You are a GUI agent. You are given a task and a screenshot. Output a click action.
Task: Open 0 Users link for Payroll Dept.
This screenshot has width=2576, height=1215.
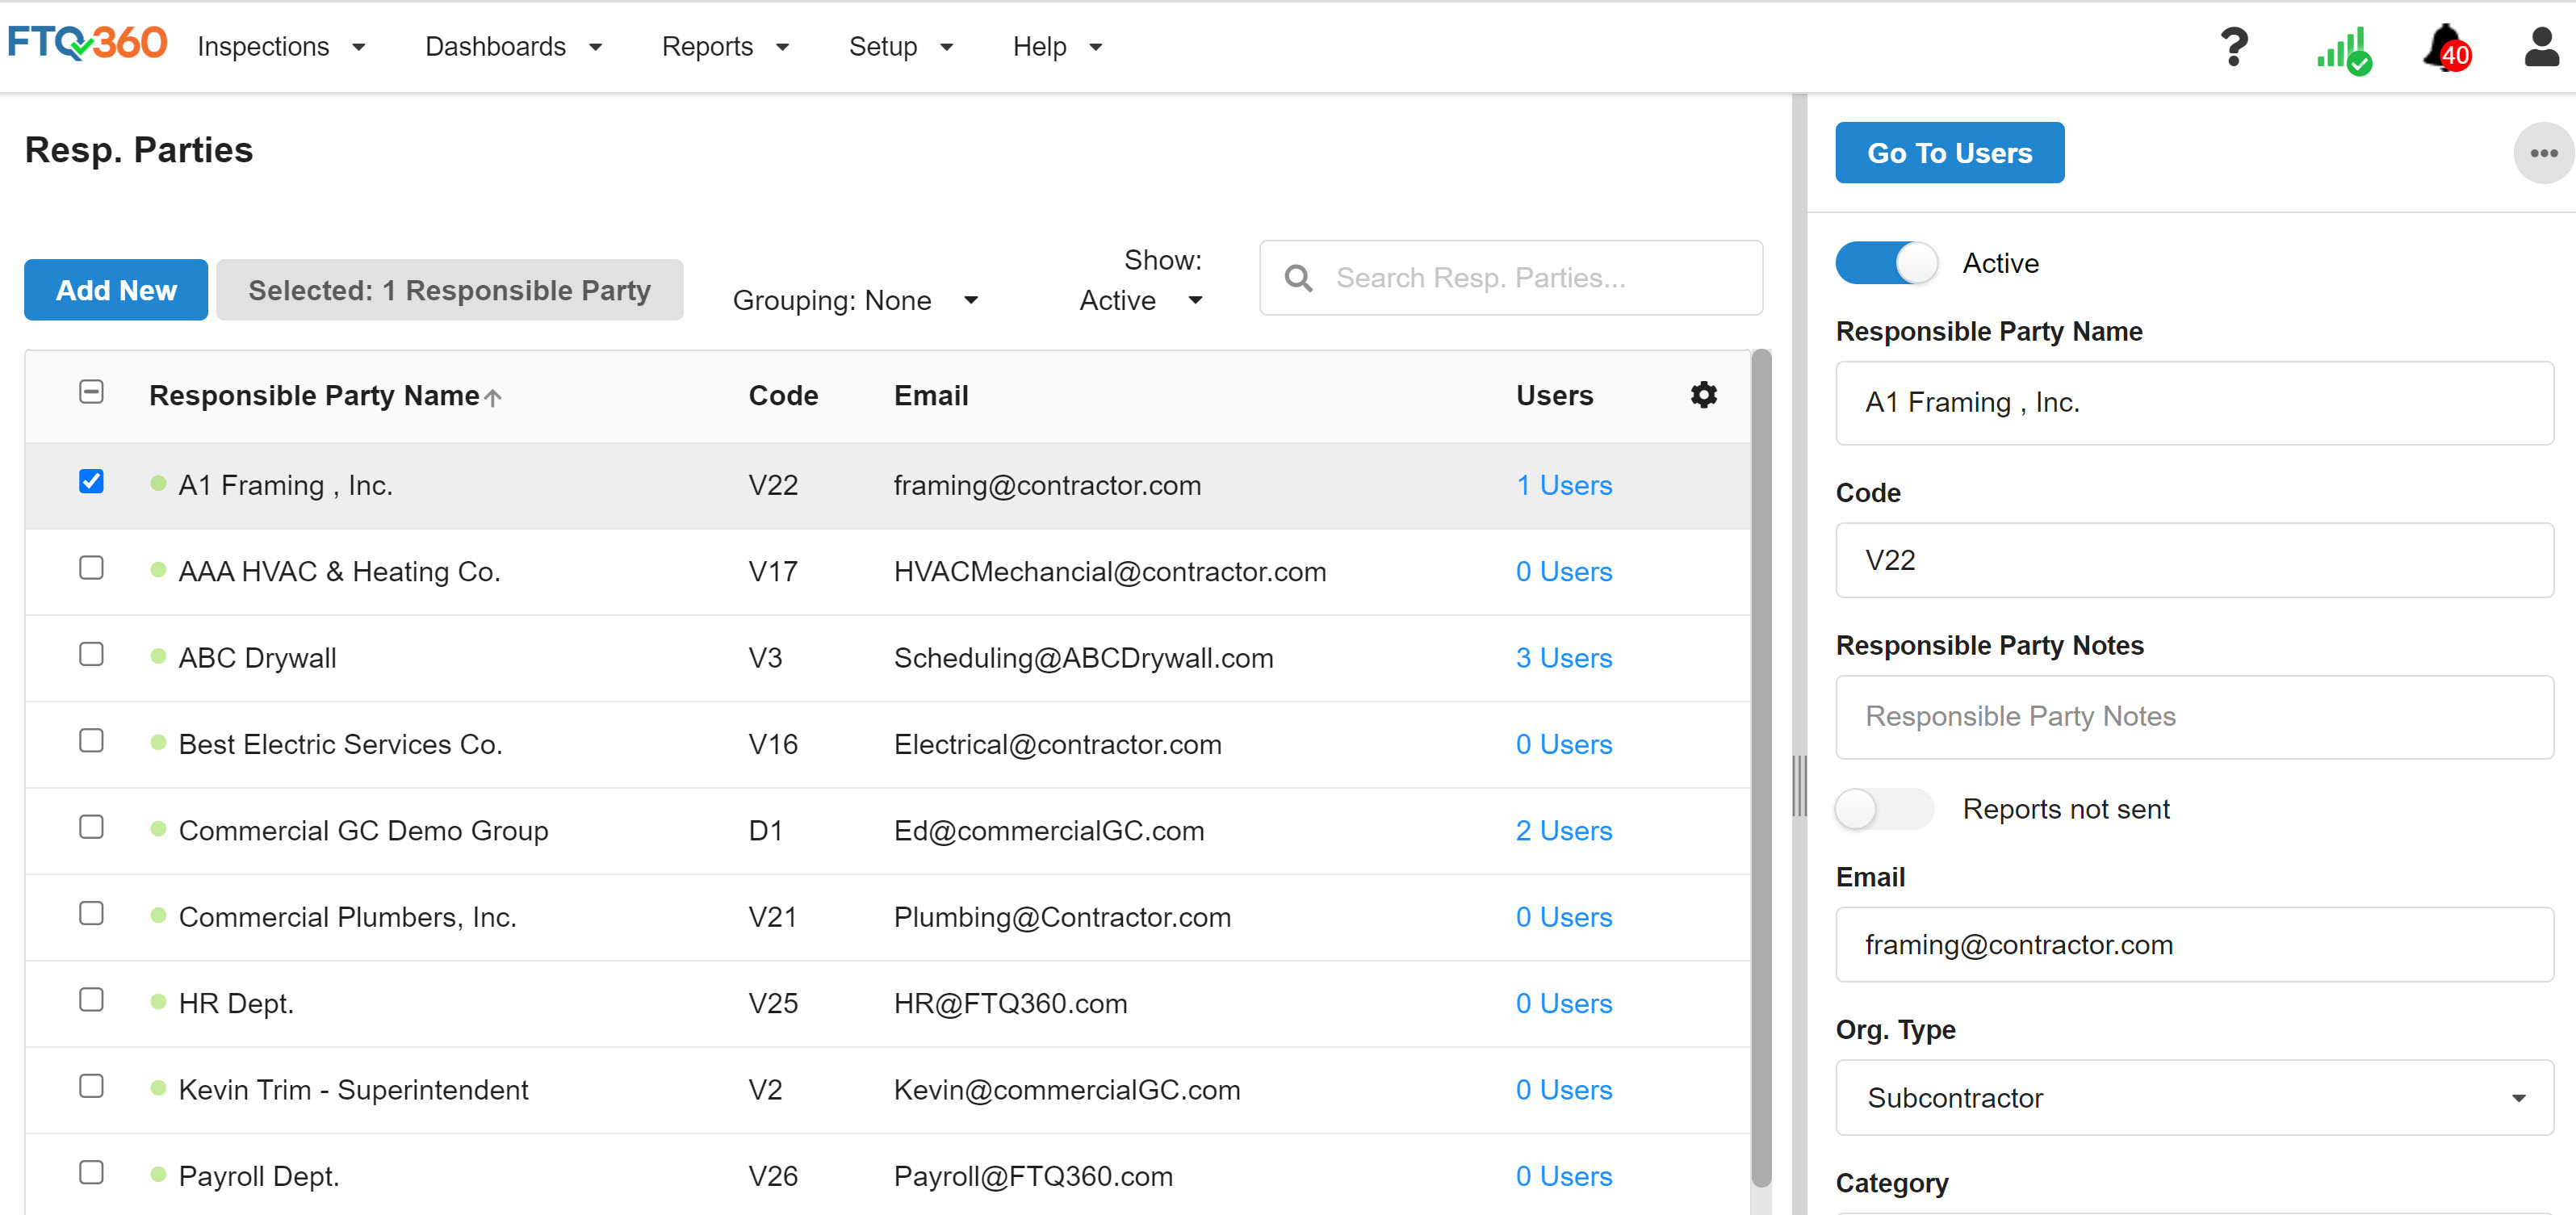[x=1564, y=1177]
